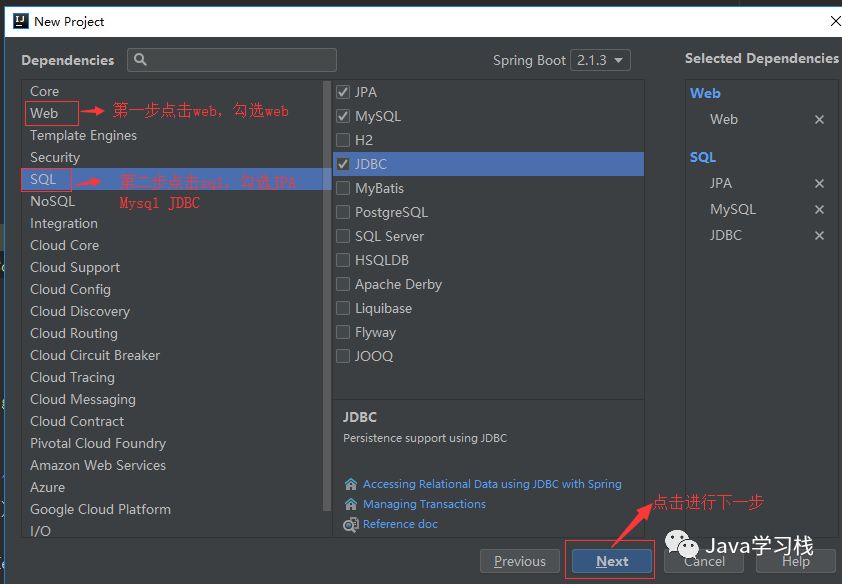Select the Cloud Routing category

[74, 333]
